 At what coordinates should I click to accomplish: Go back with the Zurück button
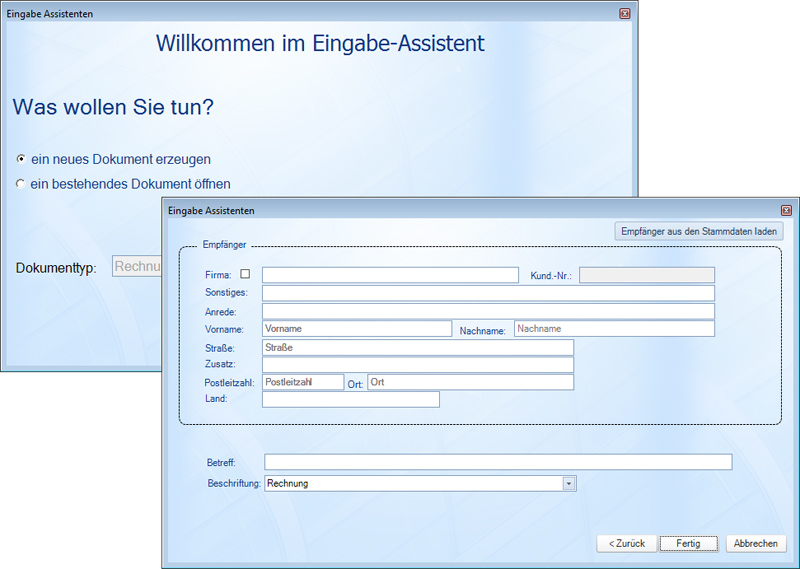click(627, 543)
